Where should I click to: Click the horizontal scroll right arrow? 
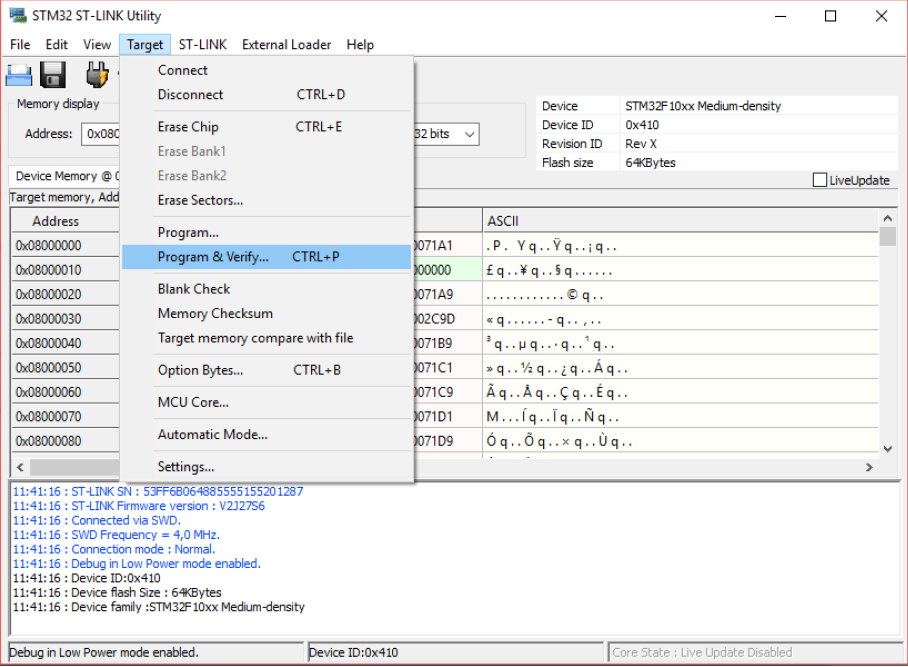869,467
